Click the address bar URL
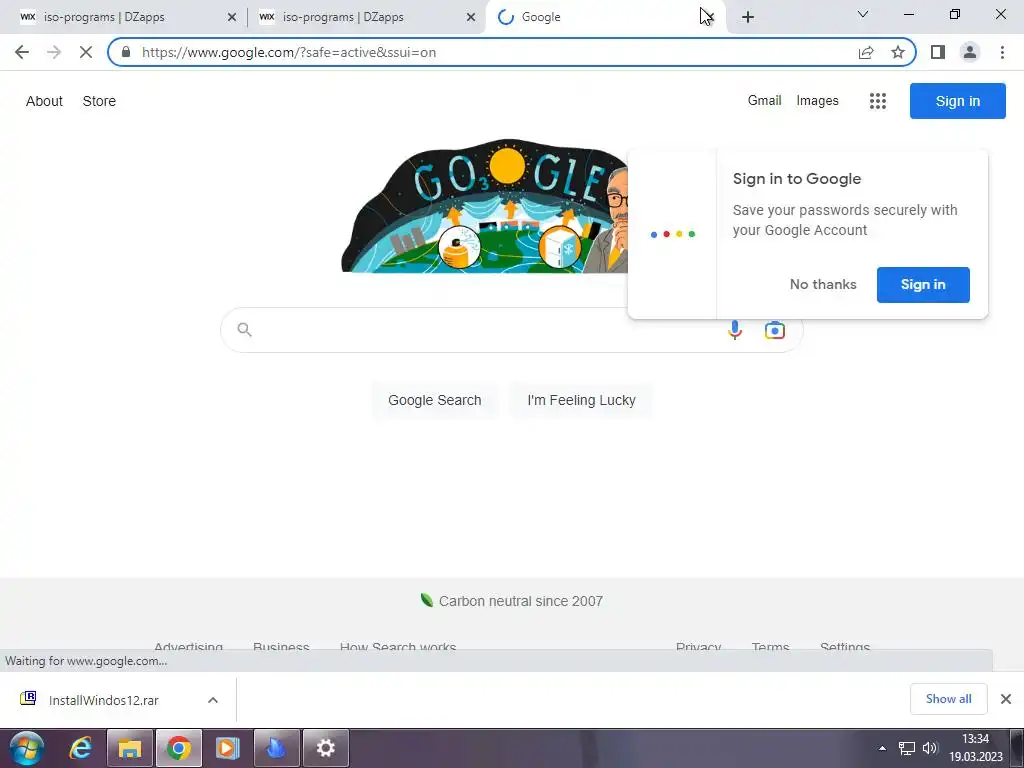1024x768 pixels. click(289, 52)
